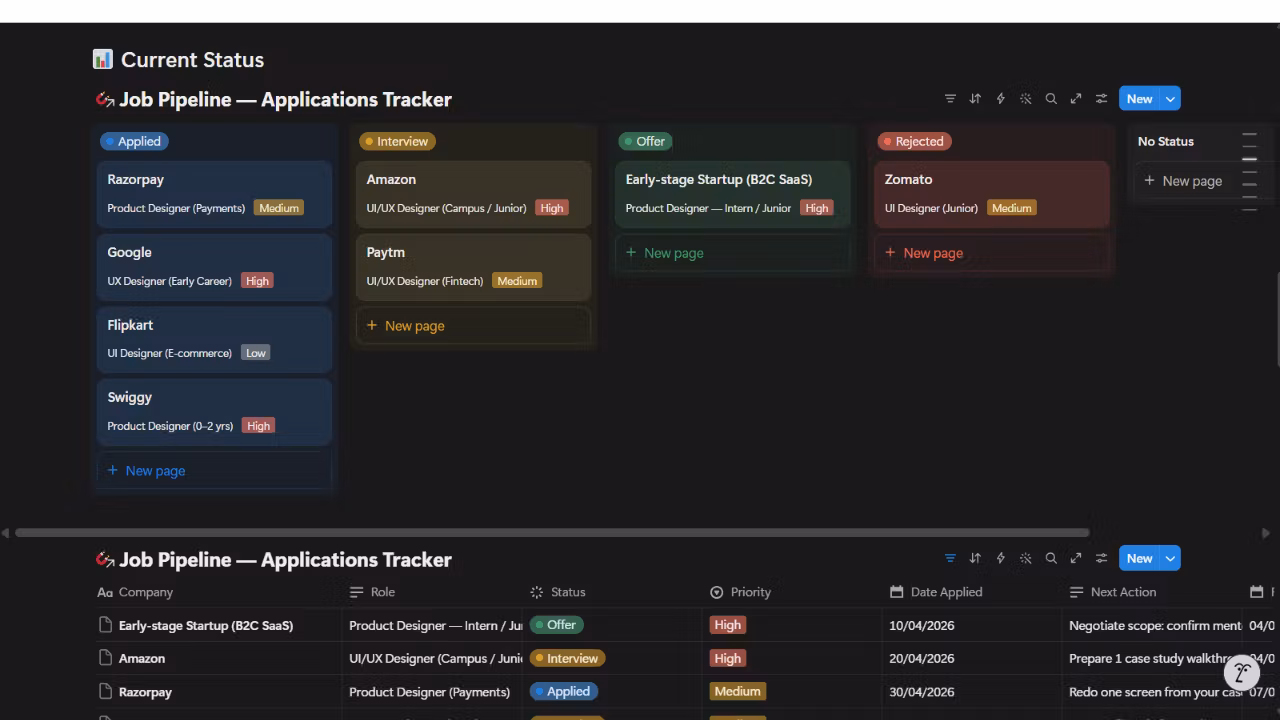Open view settings sliders icon in table toolbar

(x=1101, y=559)
